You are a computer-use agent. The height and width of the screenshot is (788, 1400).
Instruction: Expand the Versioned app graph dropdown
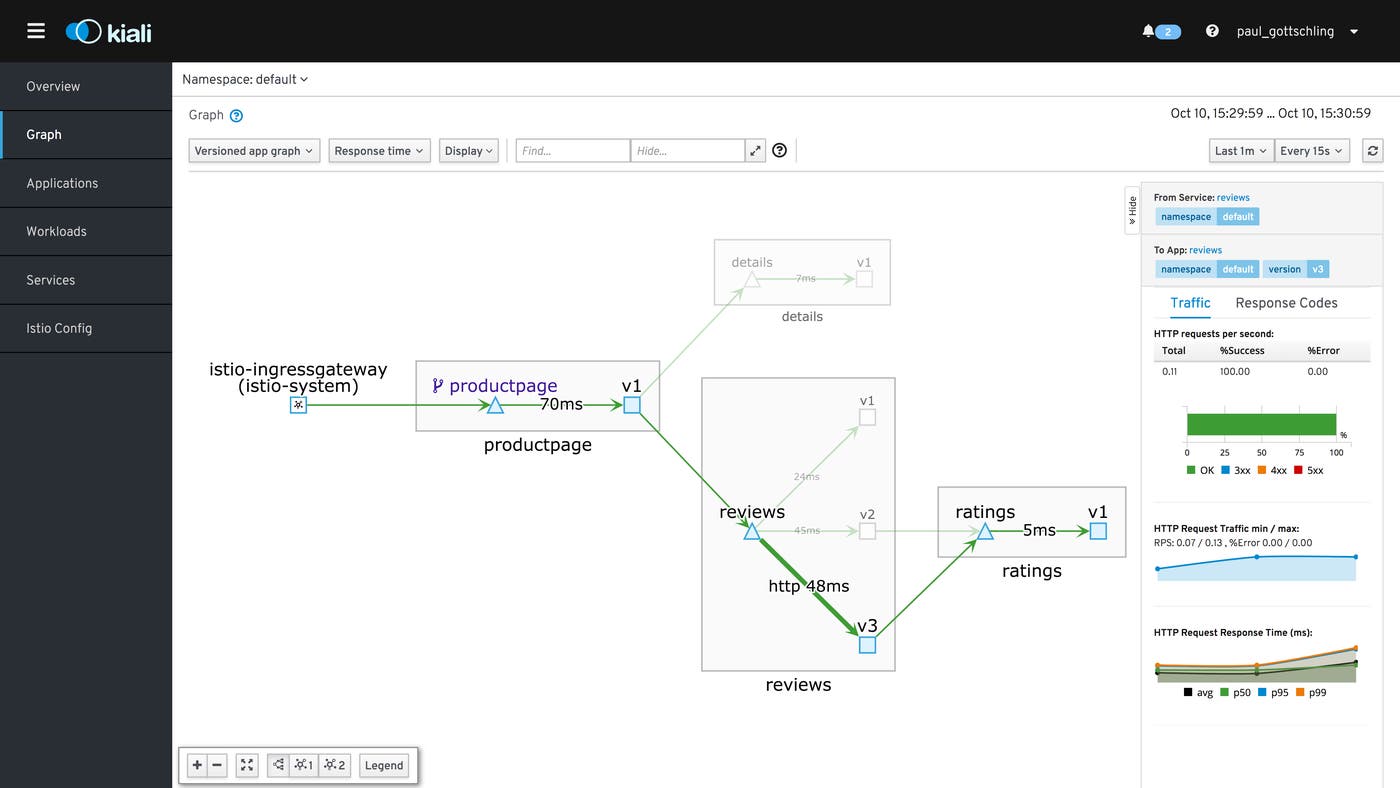254,151
